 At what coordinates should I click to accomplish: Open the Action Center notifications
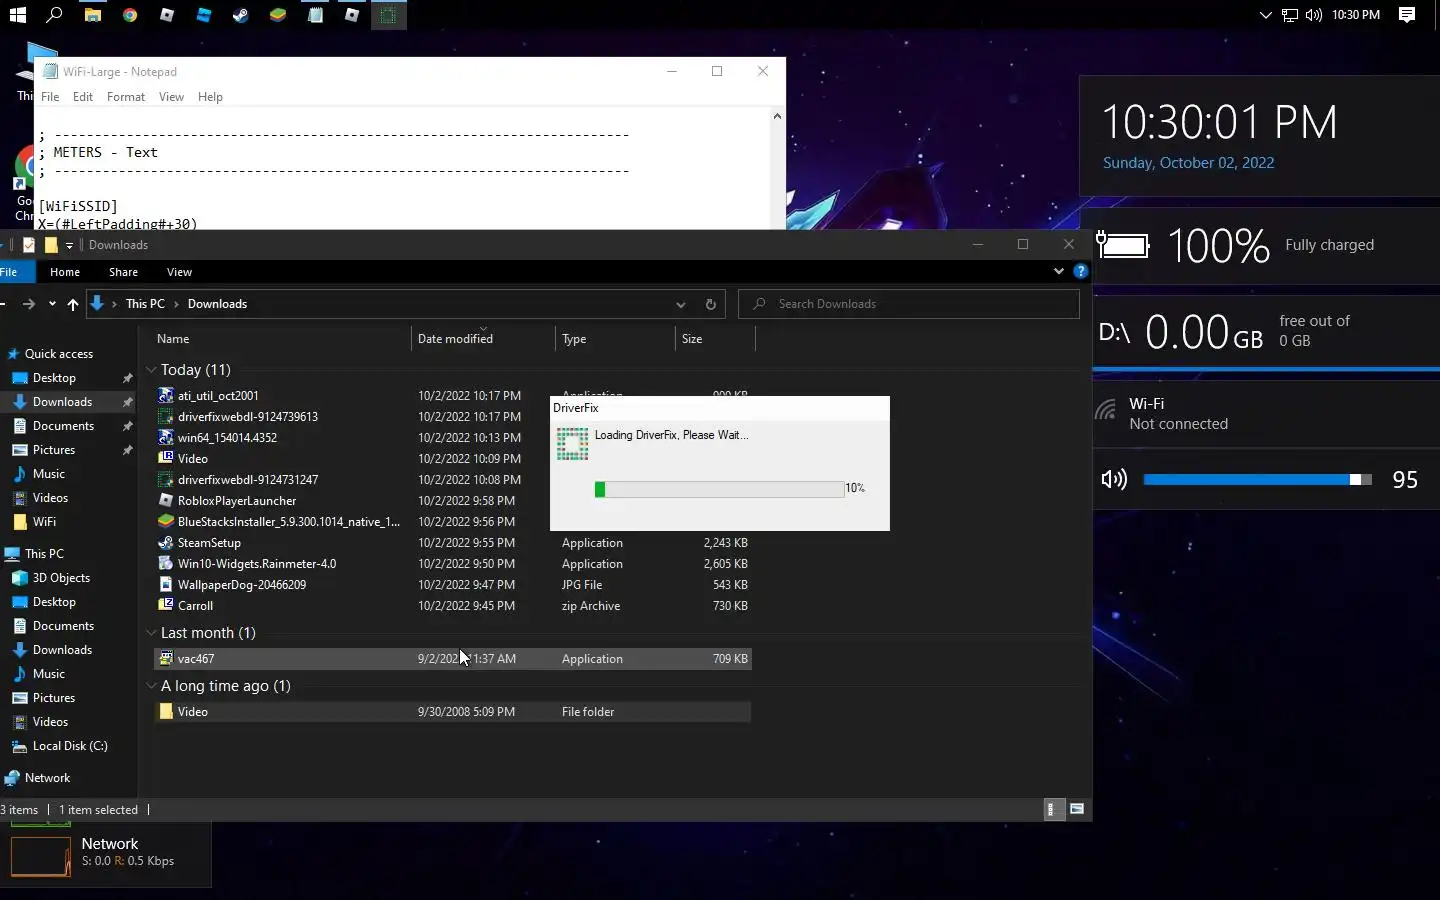click(1407, 15)
